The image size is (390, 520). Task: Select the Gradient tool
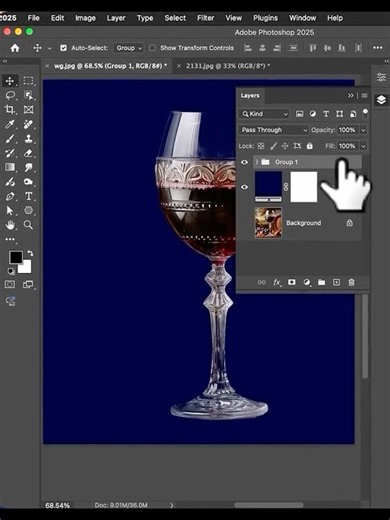coord(10,167)
